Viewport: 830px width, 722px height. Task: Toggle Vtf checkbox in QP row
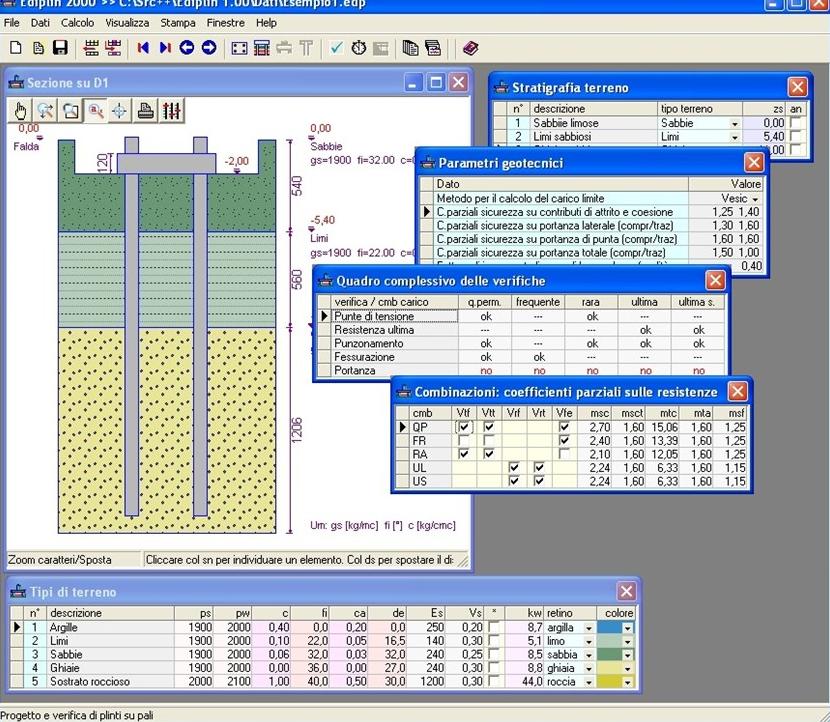tap(463, 427)
